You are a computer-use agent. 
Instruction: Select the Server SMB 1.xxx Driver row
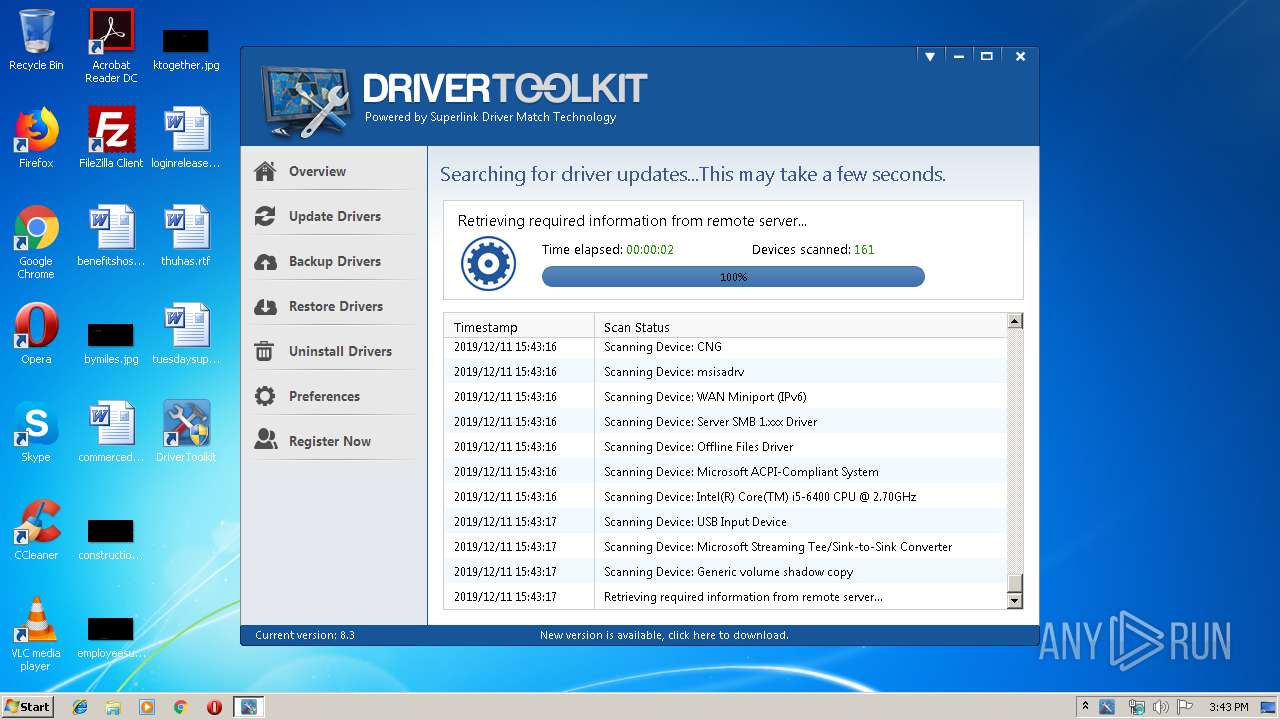click(725, 422)
